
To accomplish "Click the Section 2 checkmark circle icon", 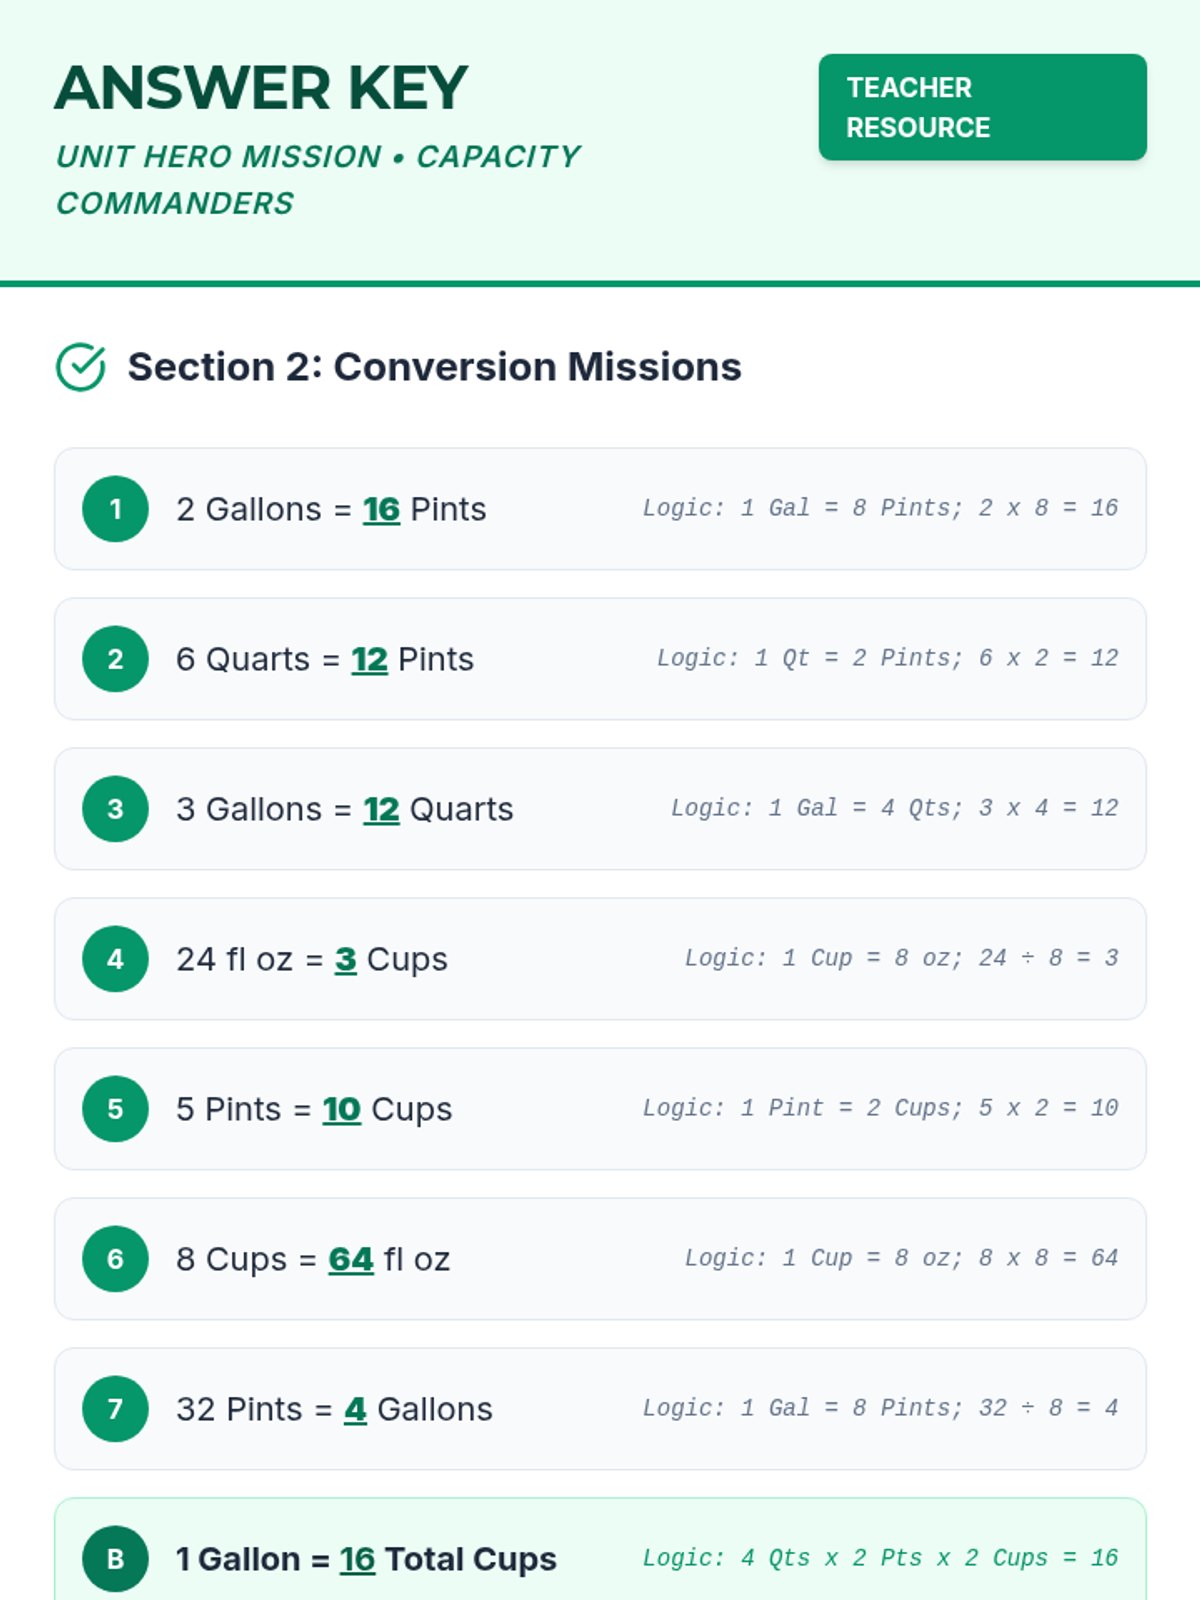I will pyautogui.click(x=81, y=367).
